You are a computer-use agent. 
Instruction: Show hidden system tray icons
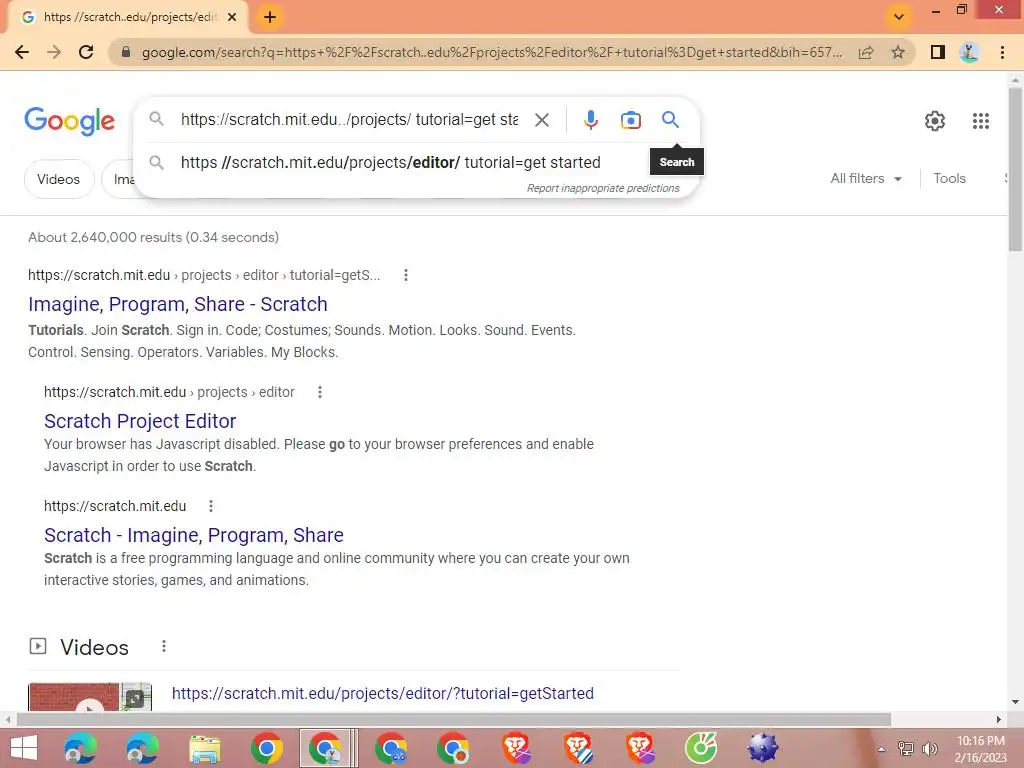coord(881,749)
